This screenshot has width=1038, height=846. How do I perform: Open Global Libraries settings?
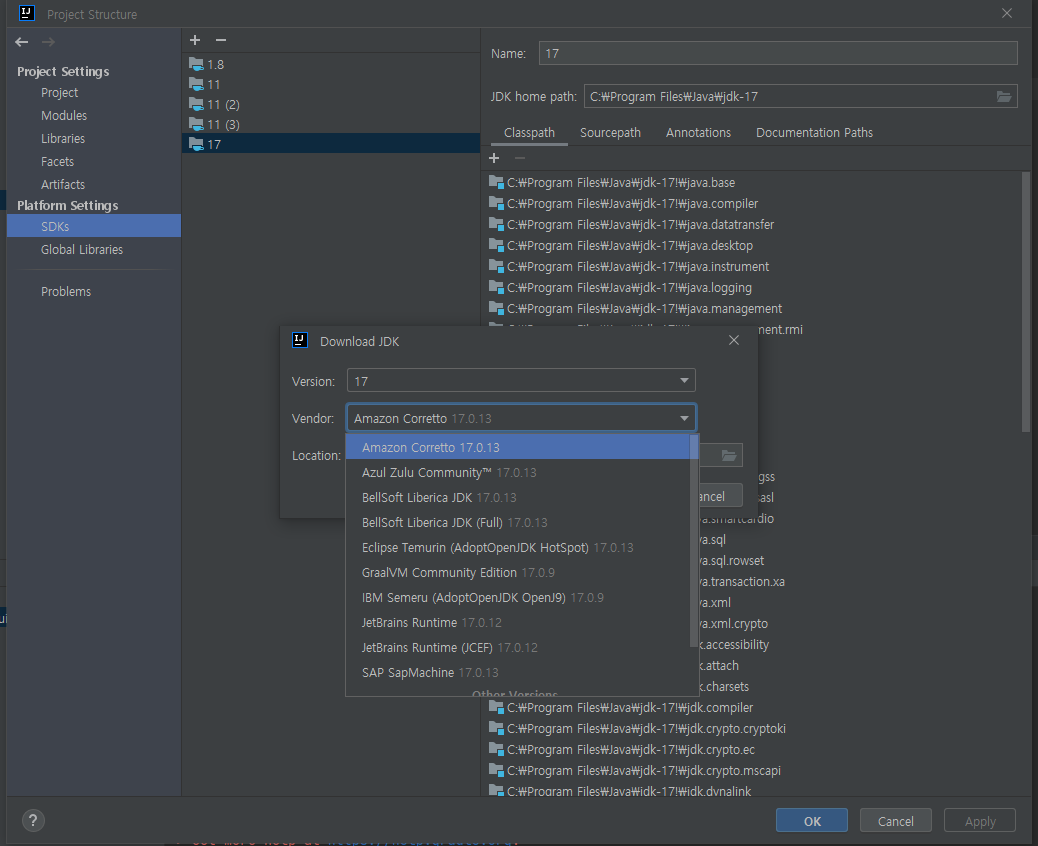[93, 250]
